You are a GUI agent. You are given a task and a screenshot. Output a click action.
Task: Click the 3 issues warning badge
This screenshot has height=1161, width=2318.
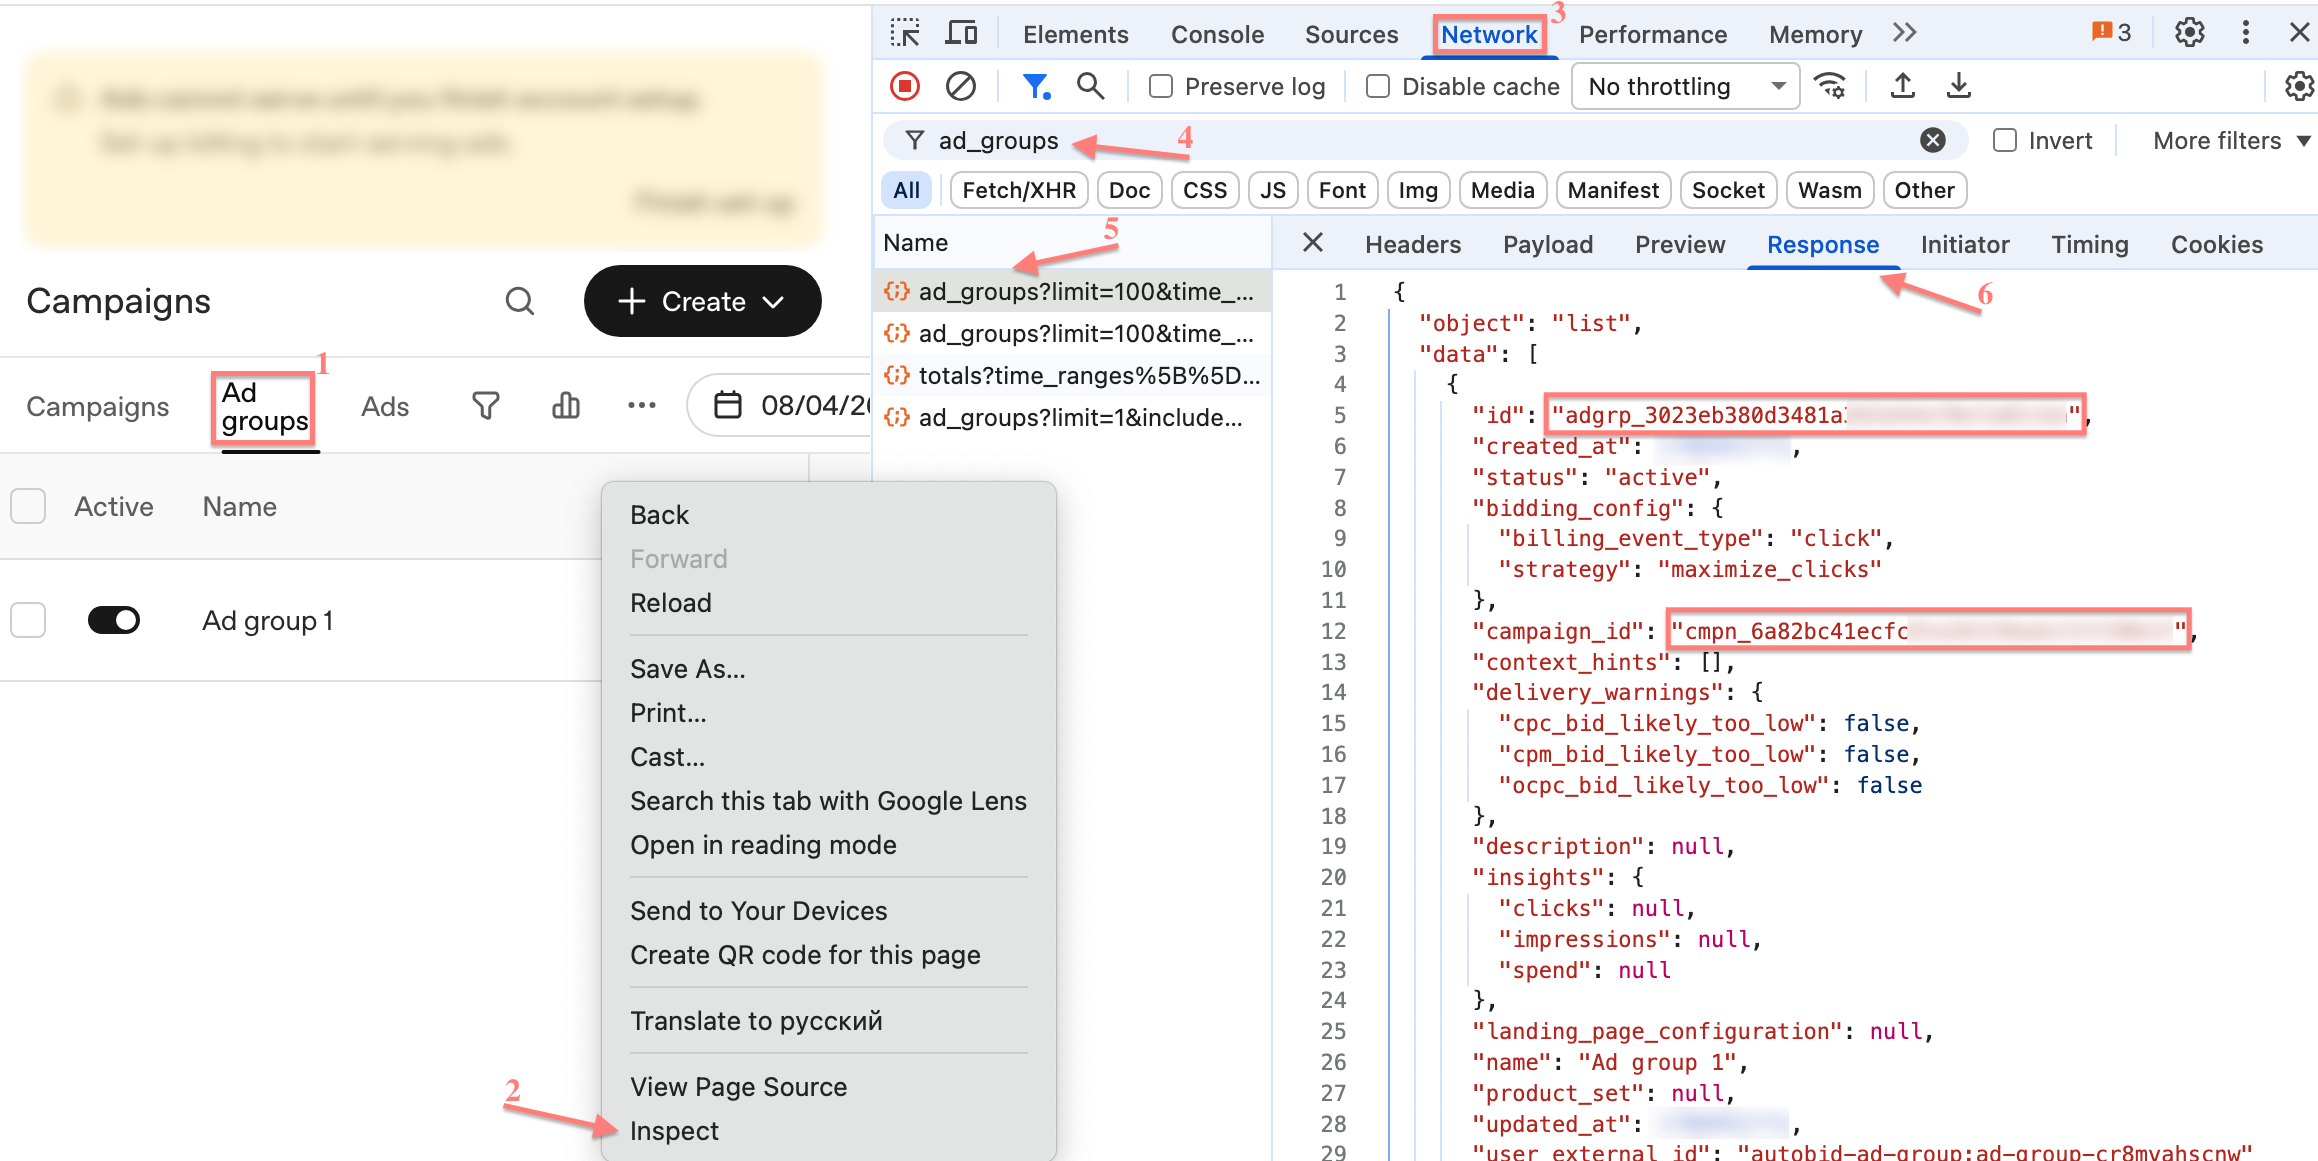pyautogui.click(x=2111, y=33)
